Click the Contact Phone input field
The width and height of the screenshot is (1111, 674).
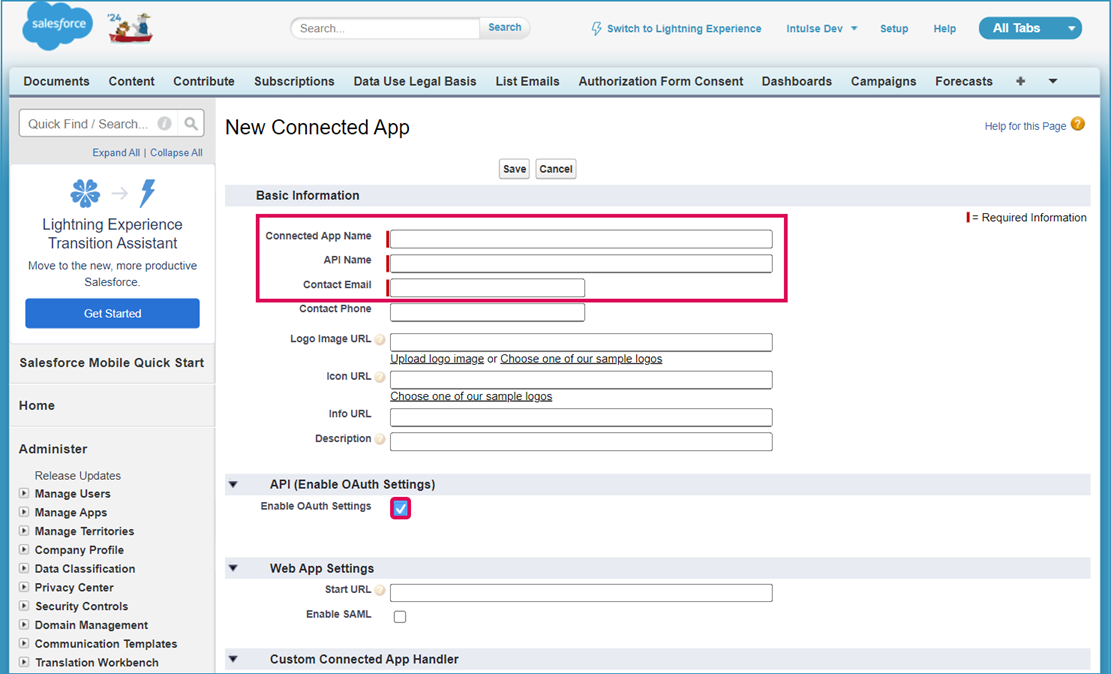tap(487, 312)
